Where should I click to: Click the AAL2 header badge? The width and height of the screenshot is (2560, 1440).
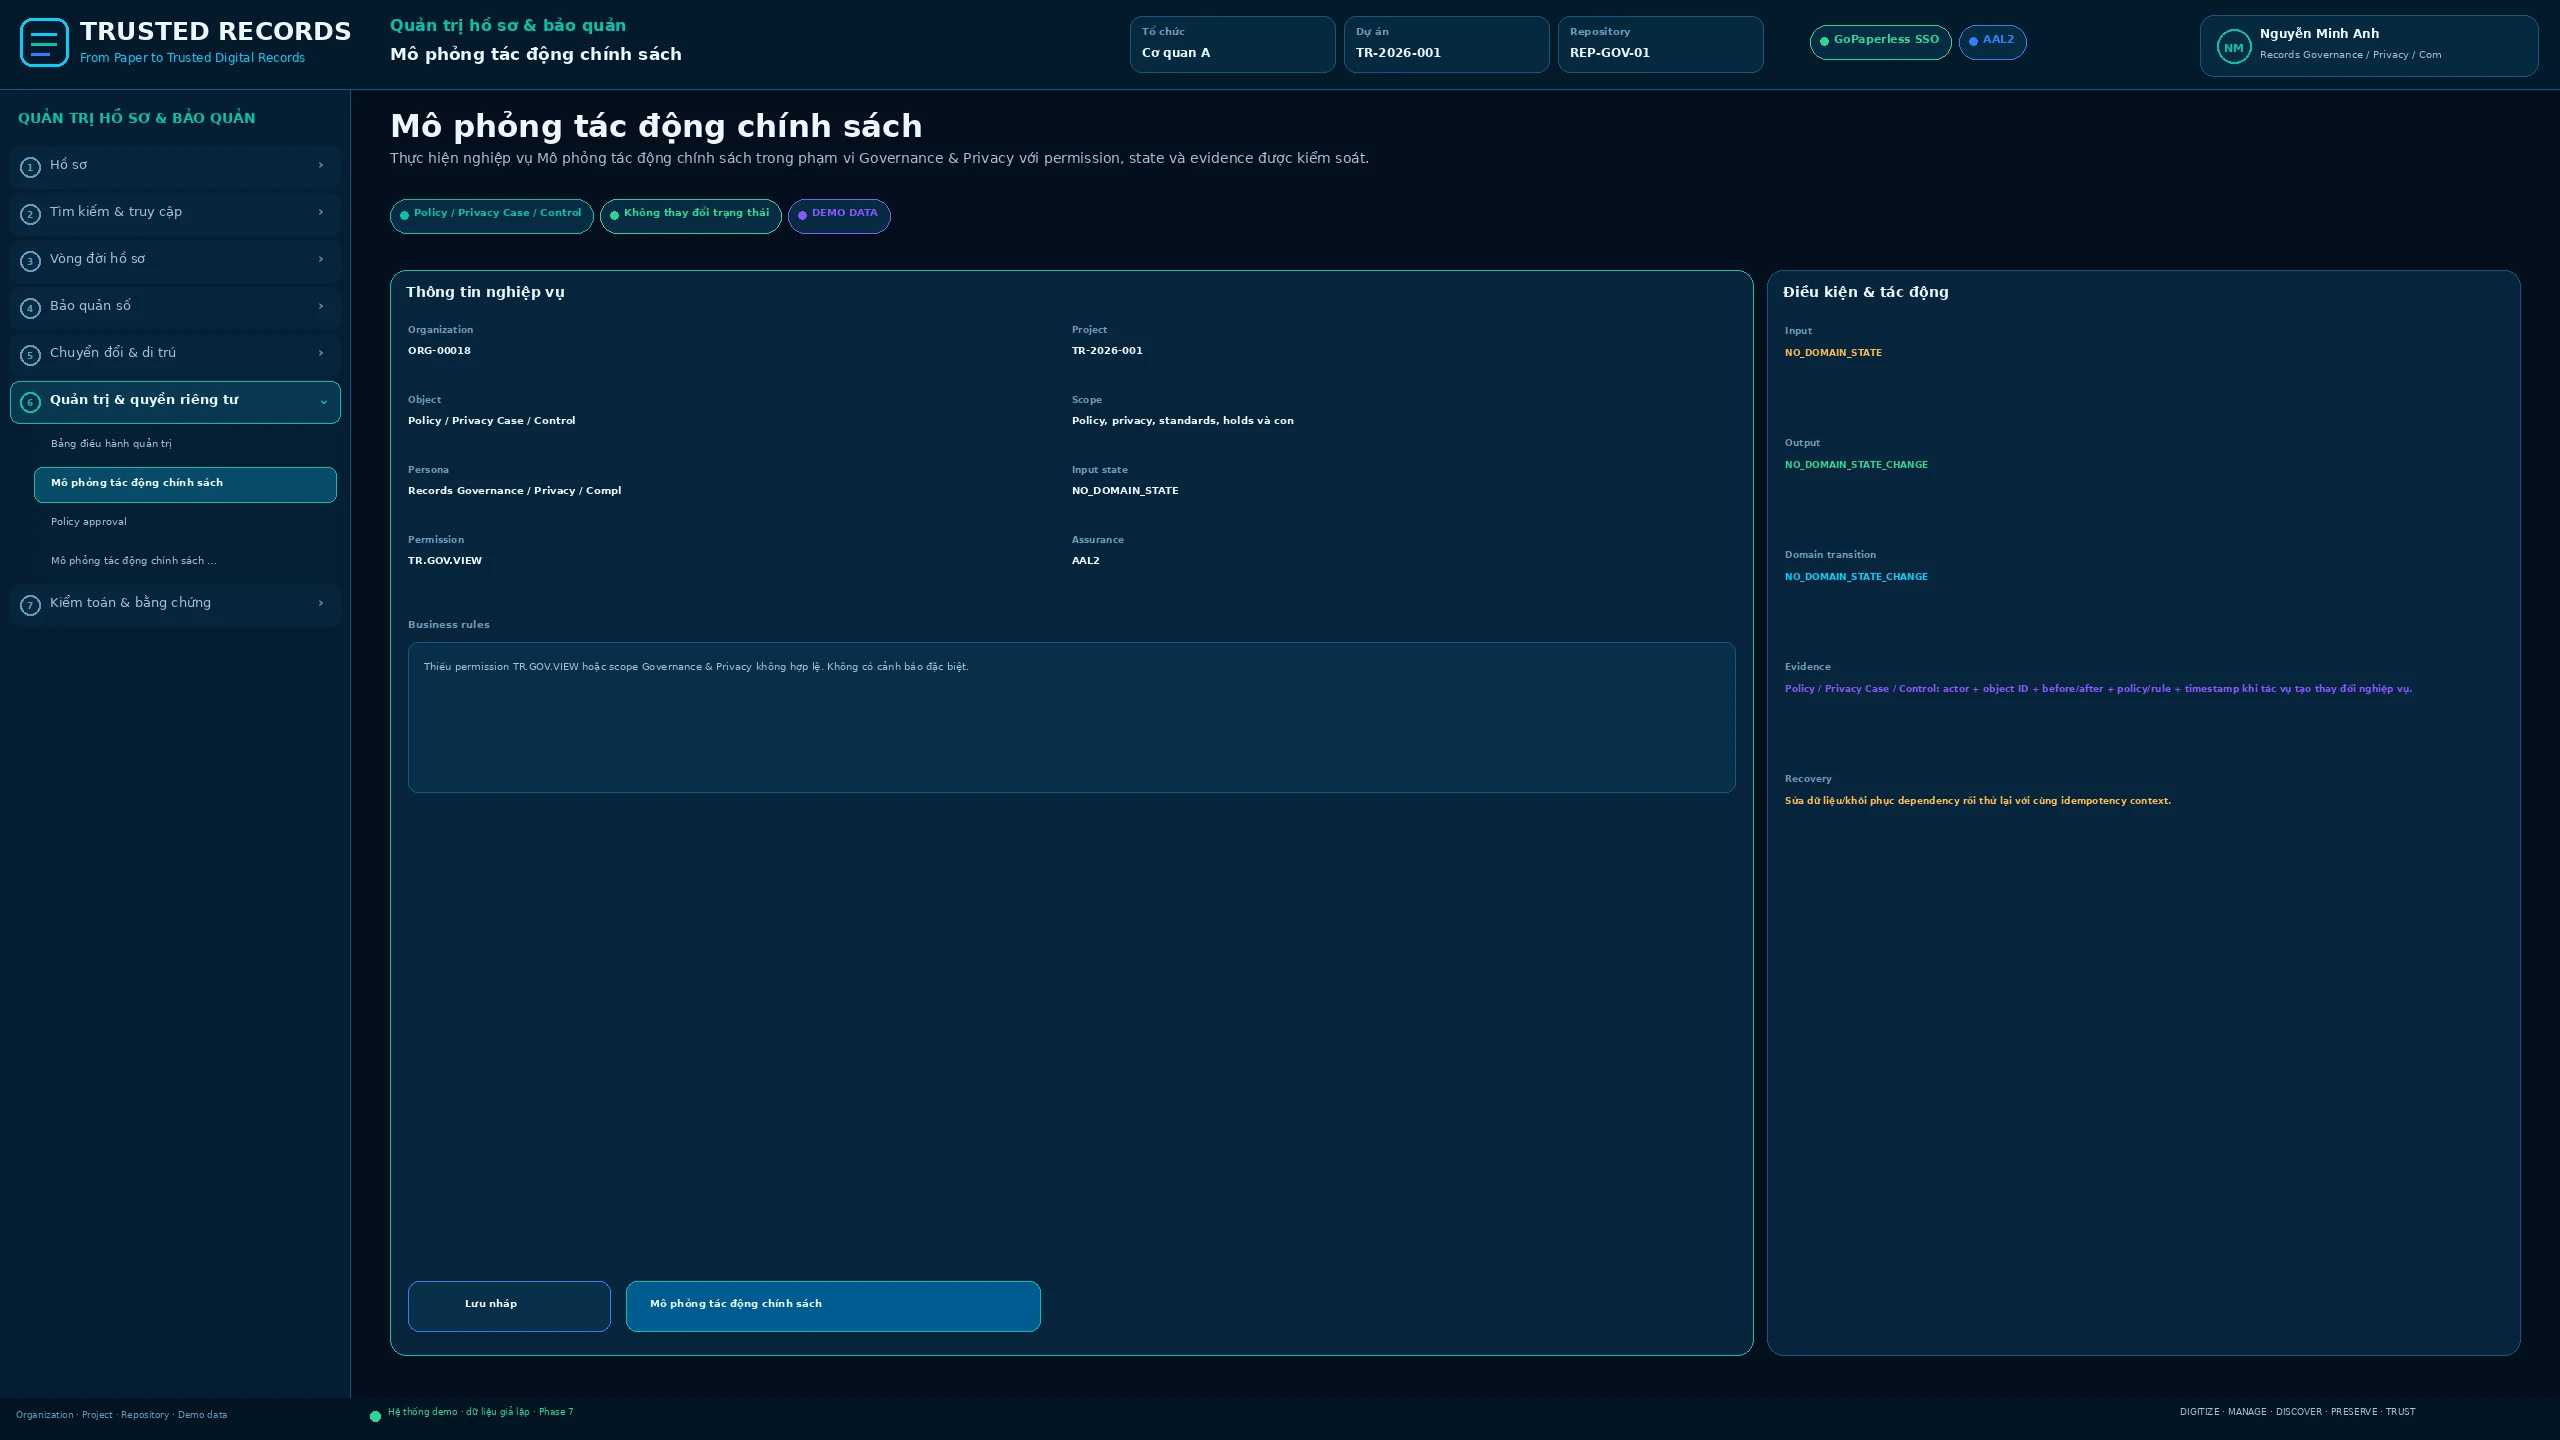(x=1992, y=41)
